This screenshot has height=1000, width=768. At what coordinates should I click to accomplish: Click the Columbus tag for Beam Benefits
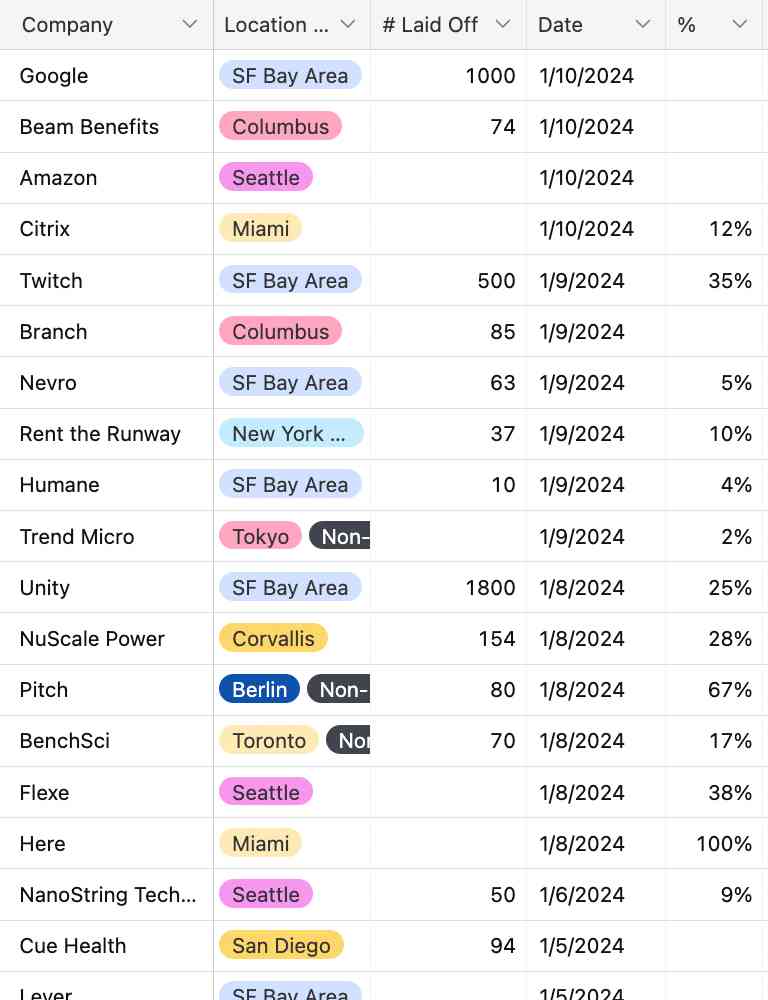pos(281,126)
